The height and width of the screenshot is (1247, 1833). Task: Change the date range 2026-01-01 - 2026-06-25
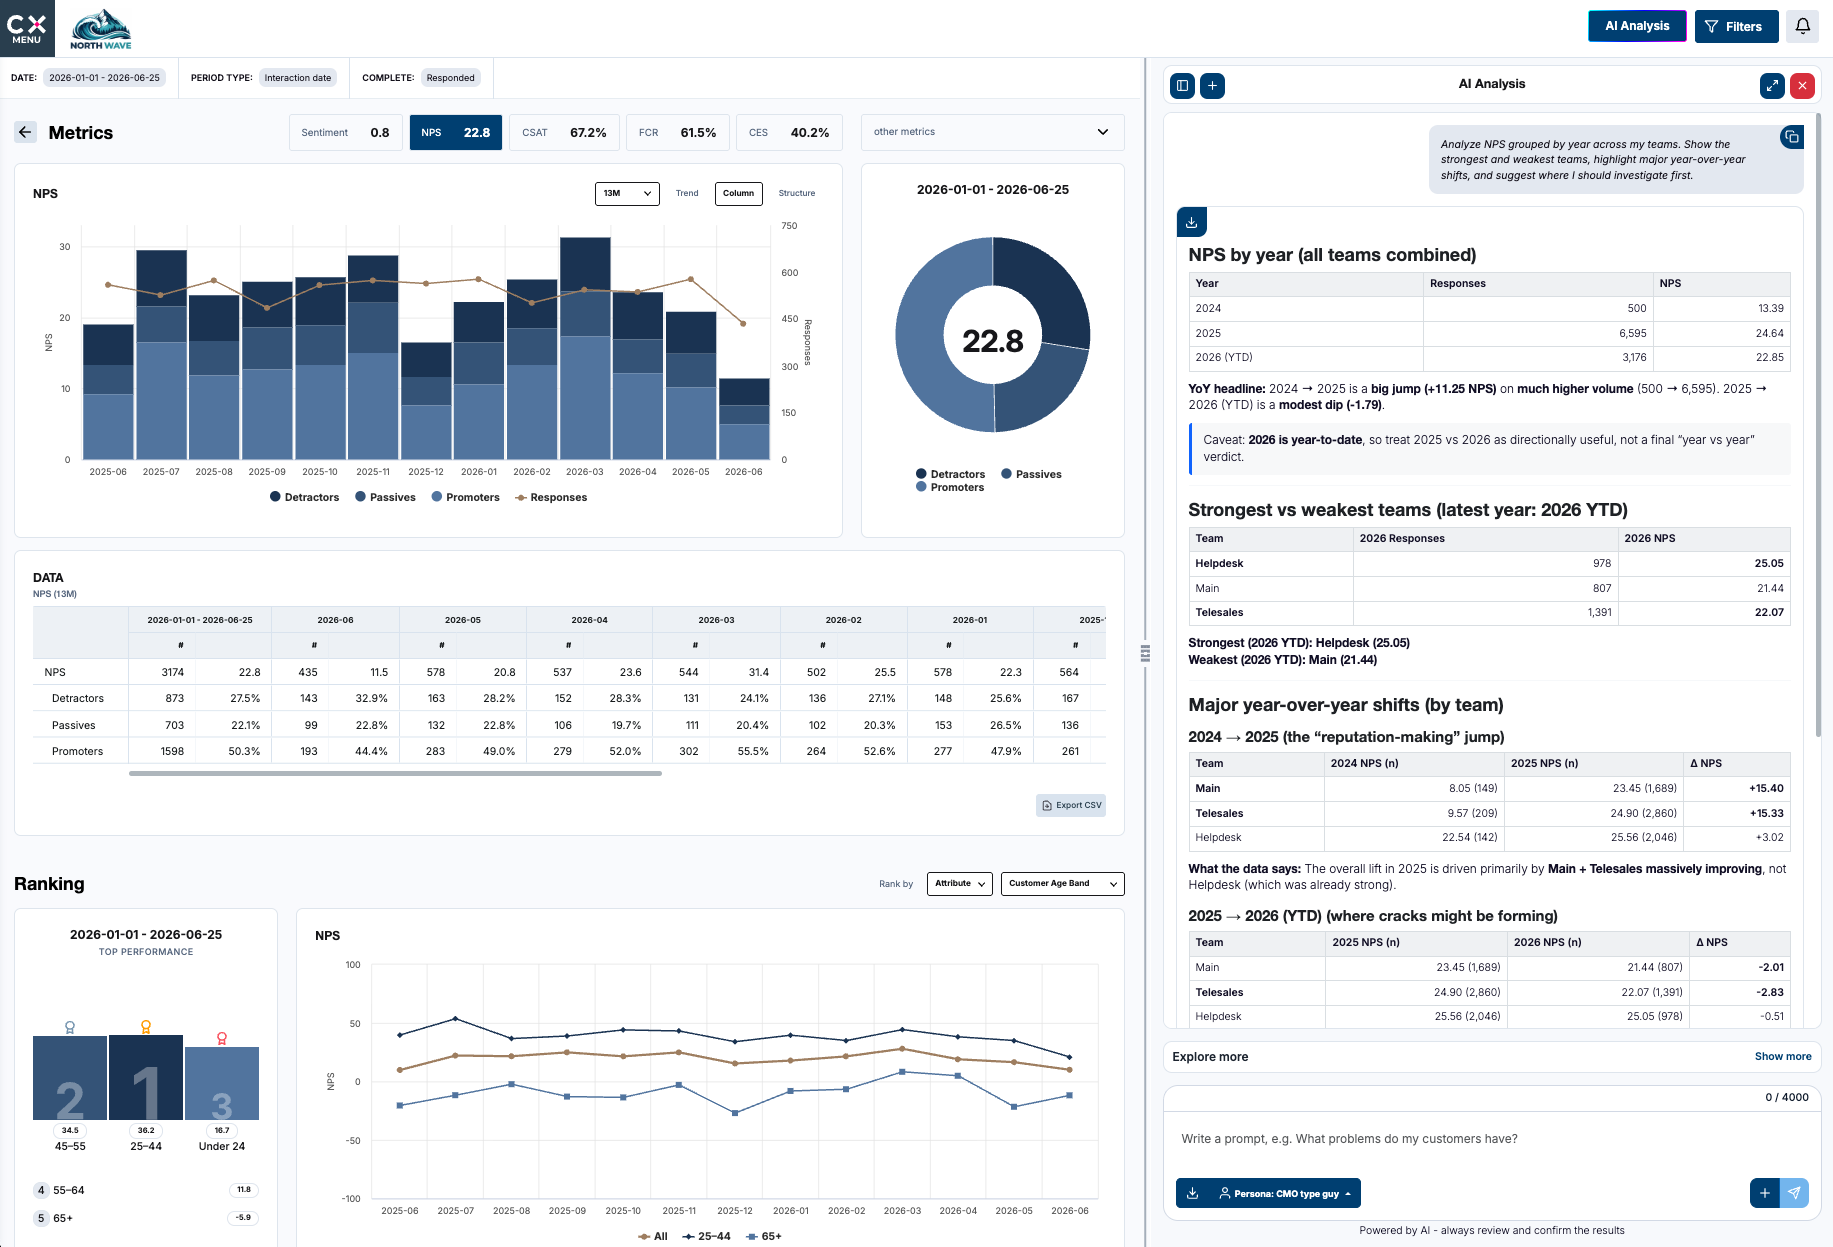pos(104,78)
